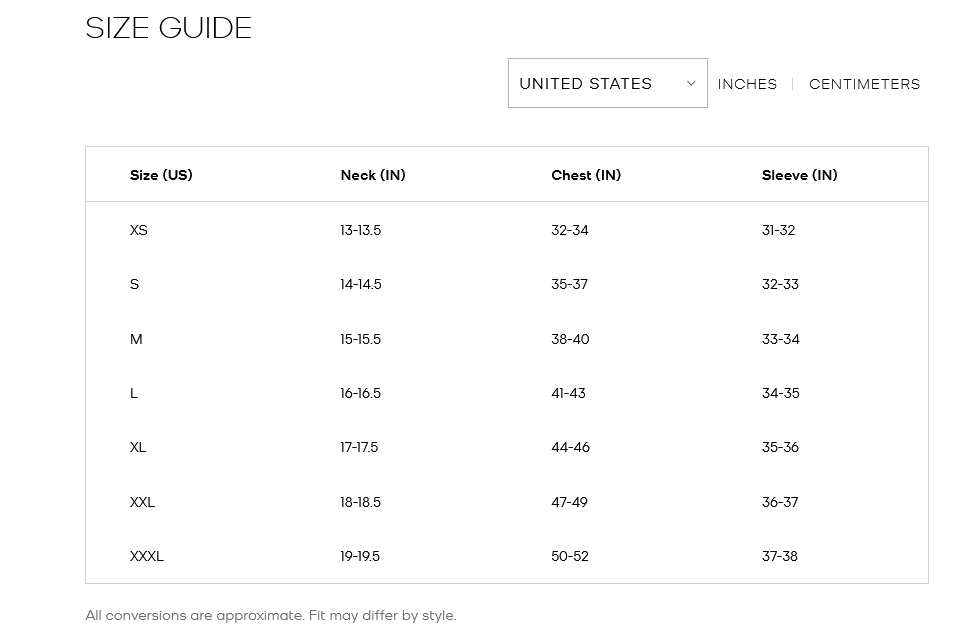Click the Chest (IN) column header

tap(586, 175)
